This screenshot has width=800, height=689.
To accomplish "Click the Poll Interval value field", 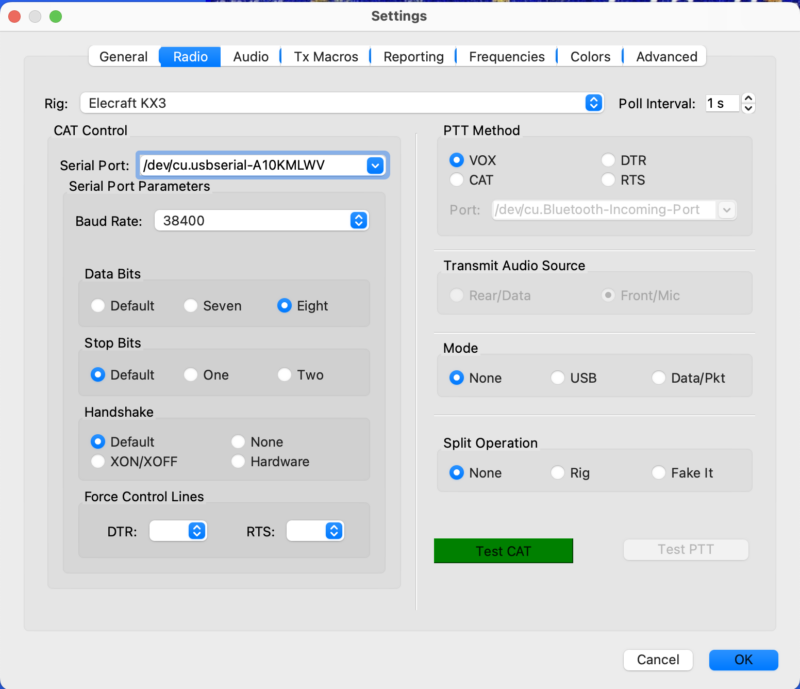I will [721, 103].
